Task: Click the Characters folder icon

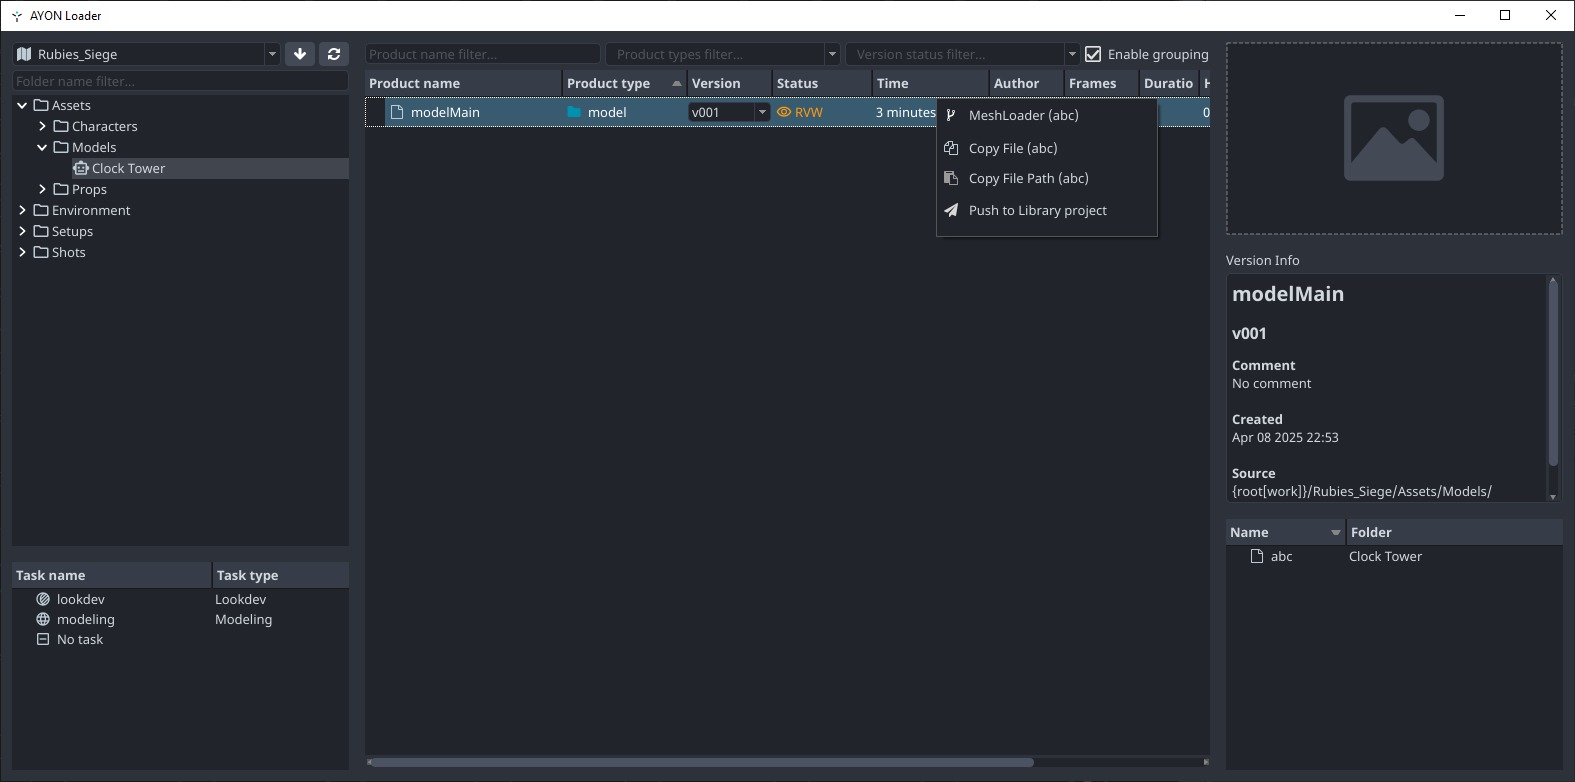Action: 61,126
